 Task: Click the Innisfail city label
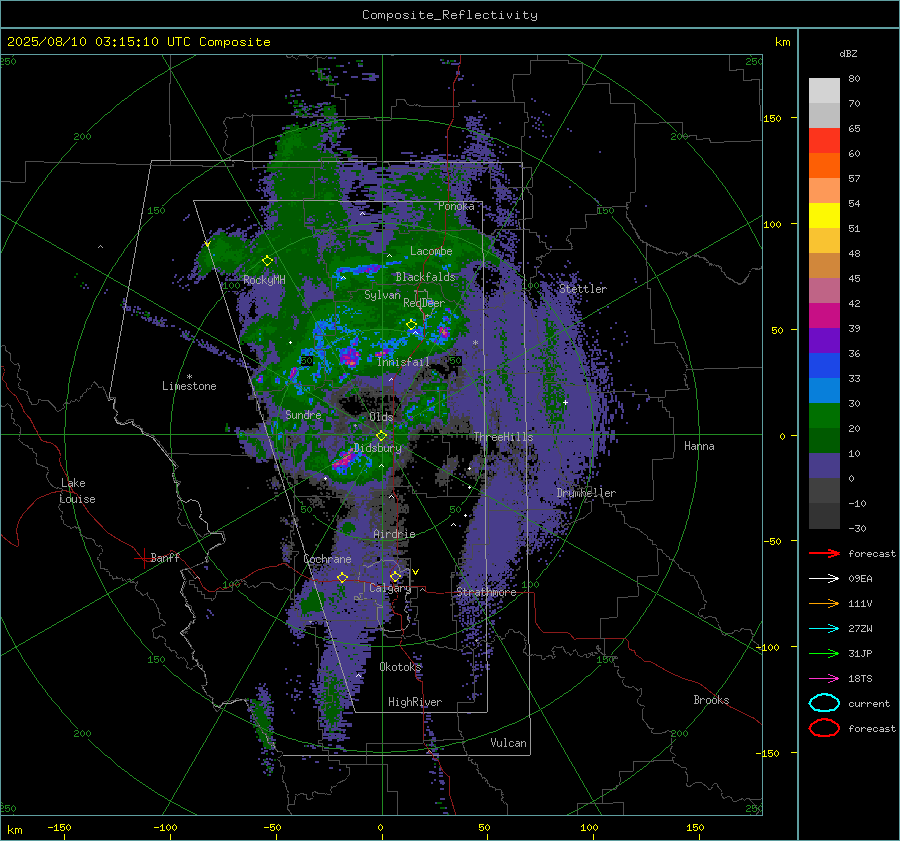[403, 362]
